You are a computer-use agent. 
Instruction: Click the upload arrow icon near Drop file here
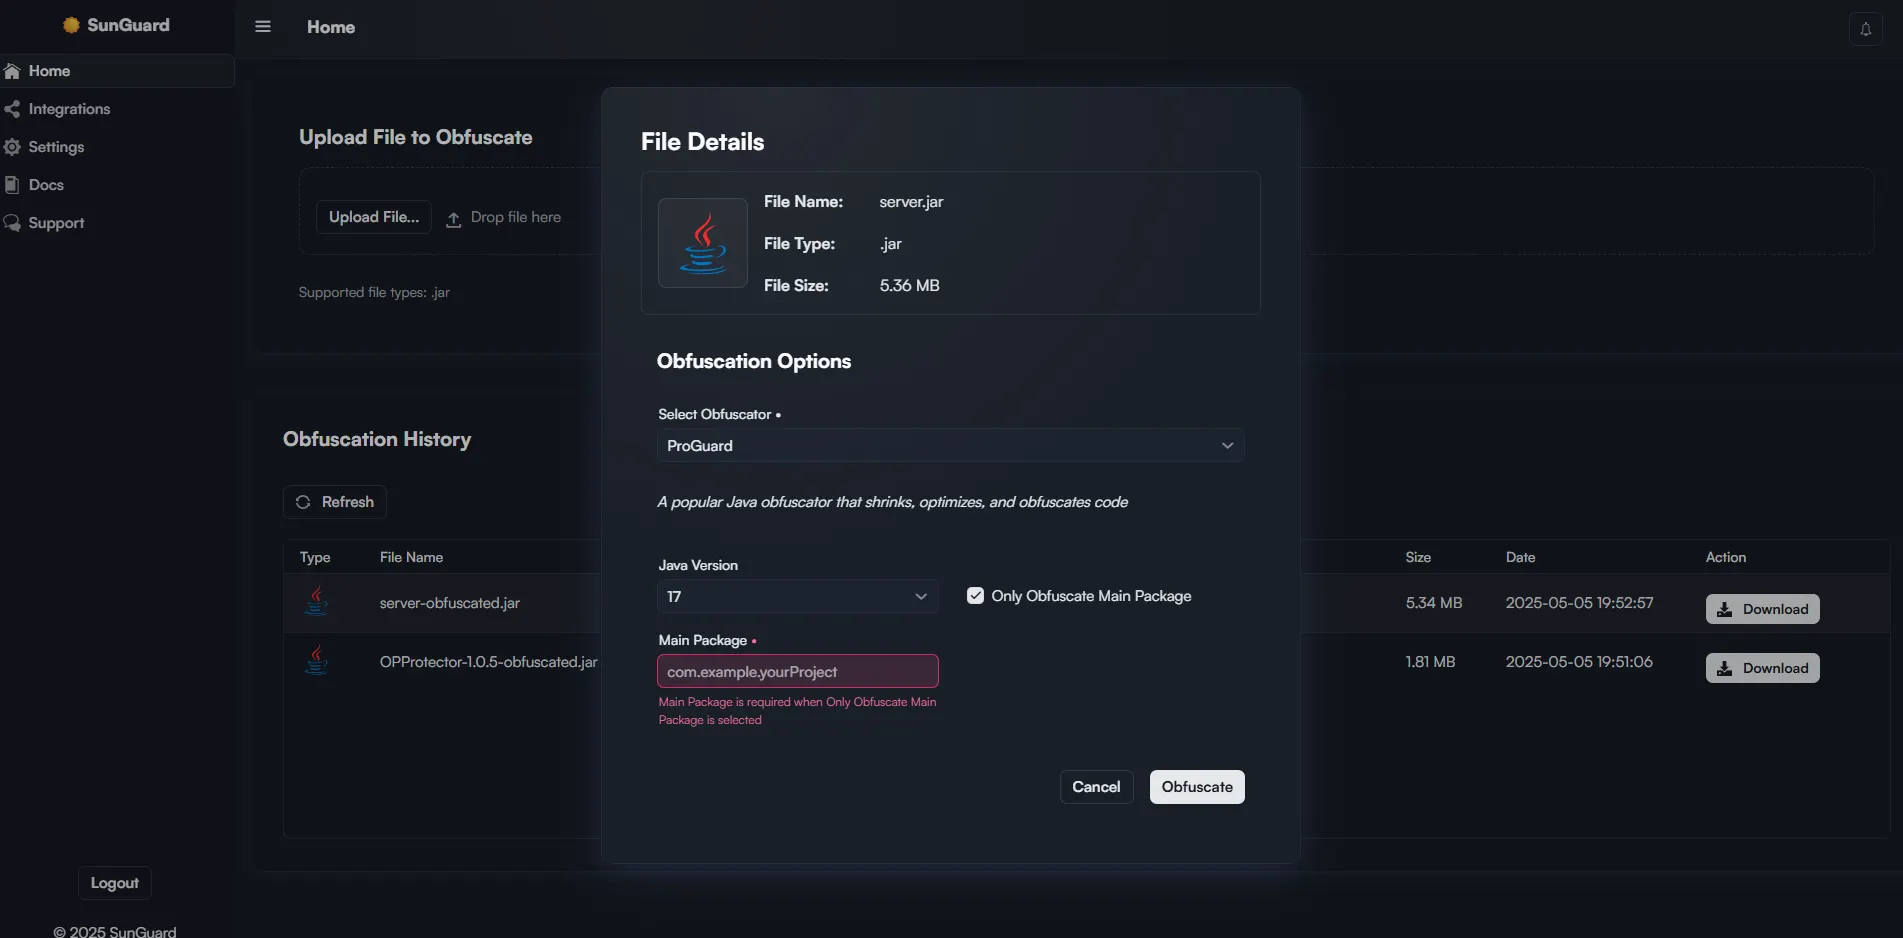click(x=453, y=219)
